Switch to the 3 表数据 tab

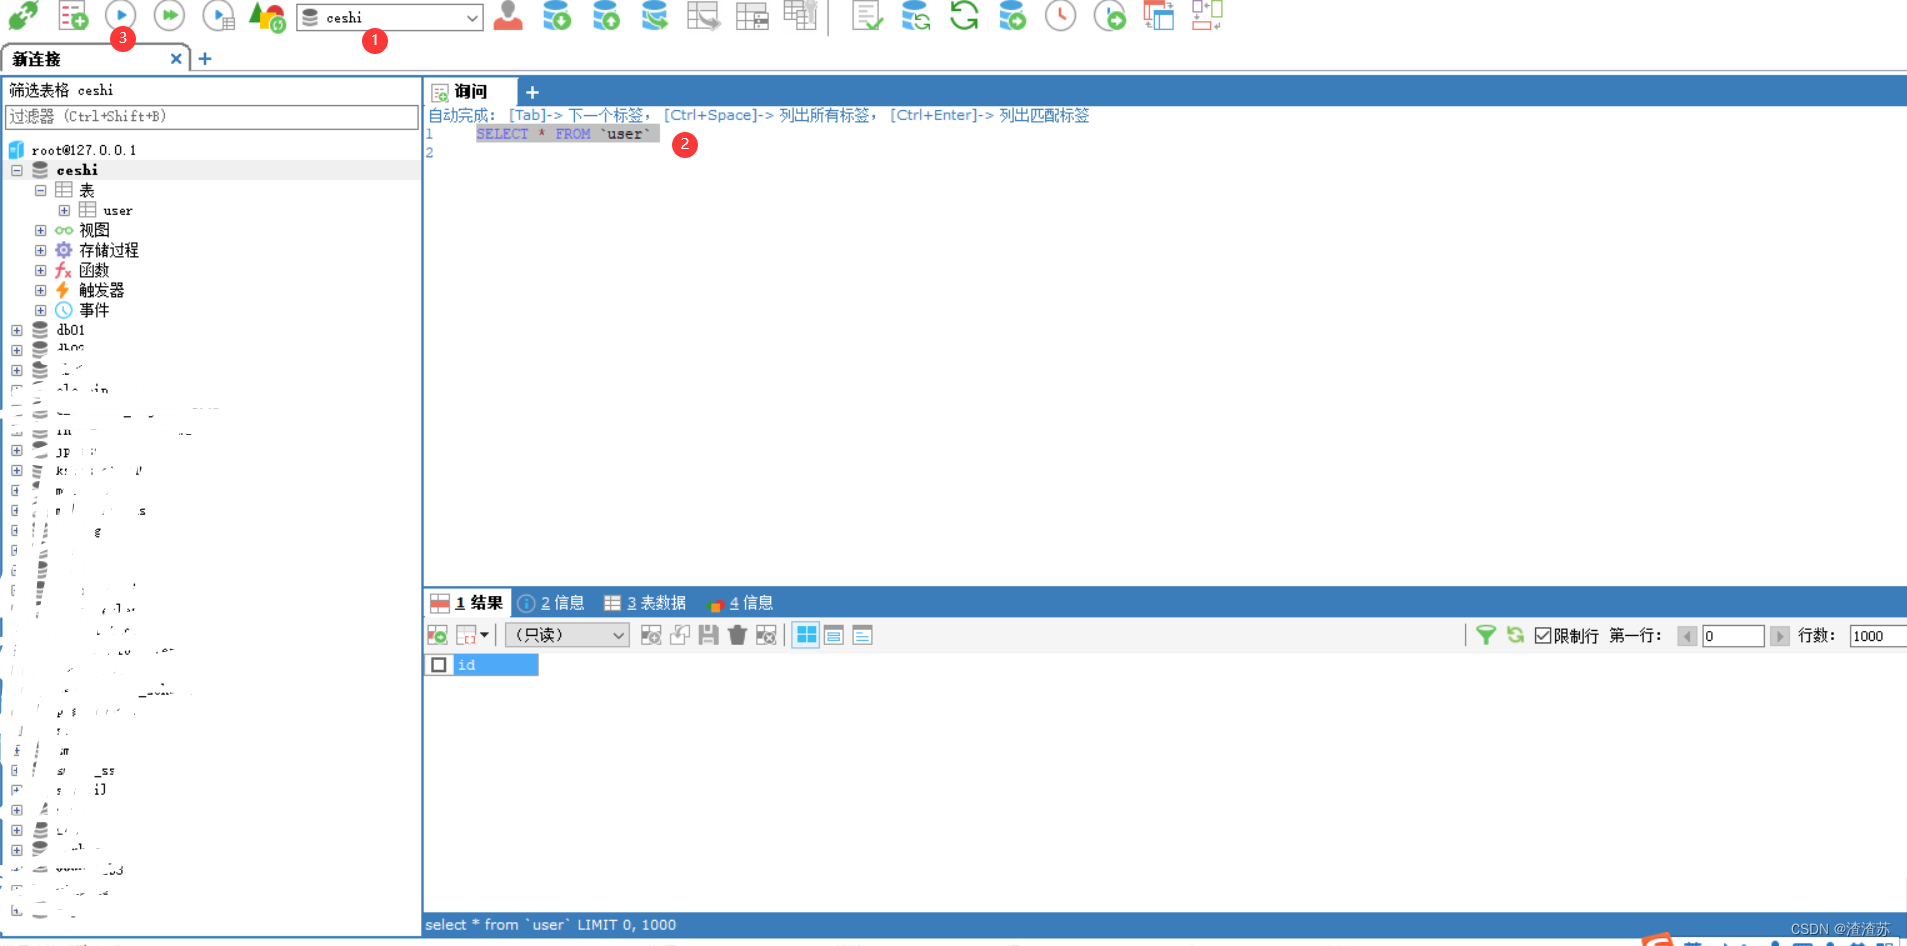(645, 603)
